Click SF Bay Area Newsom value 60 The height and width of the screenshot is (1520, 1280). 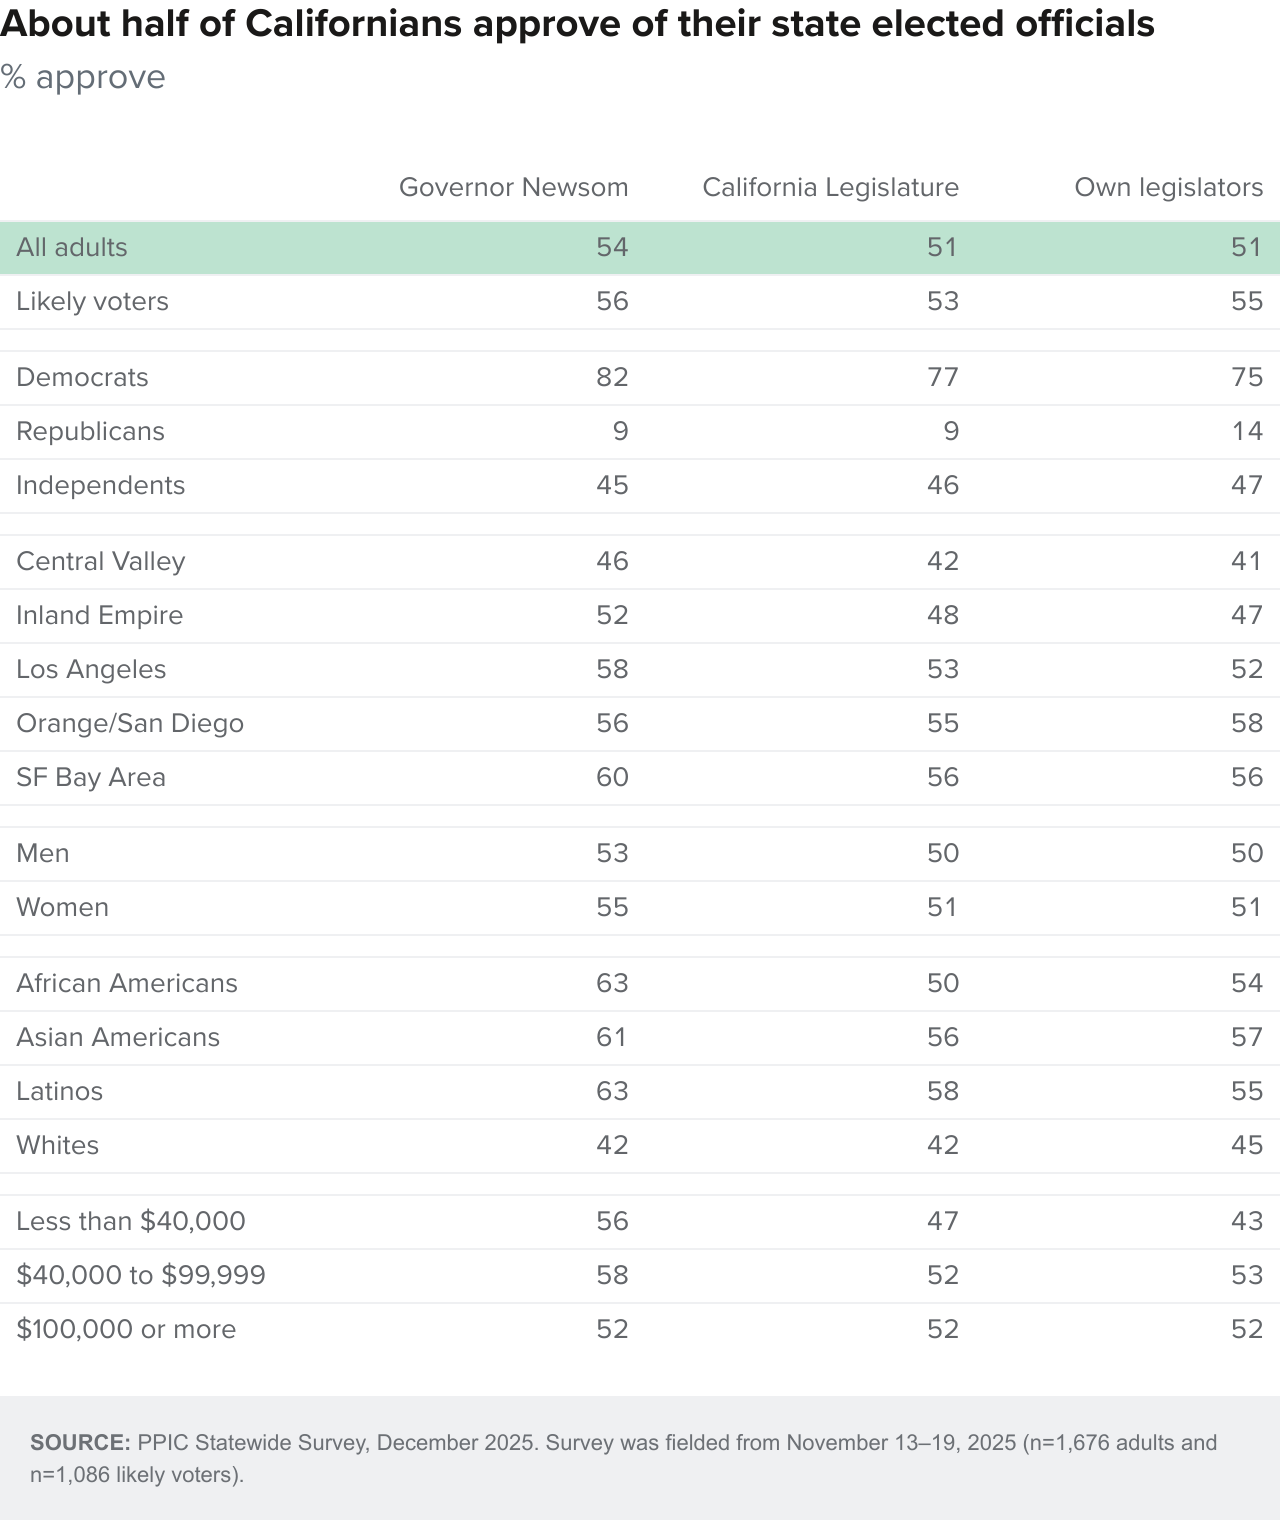point(612,777)
